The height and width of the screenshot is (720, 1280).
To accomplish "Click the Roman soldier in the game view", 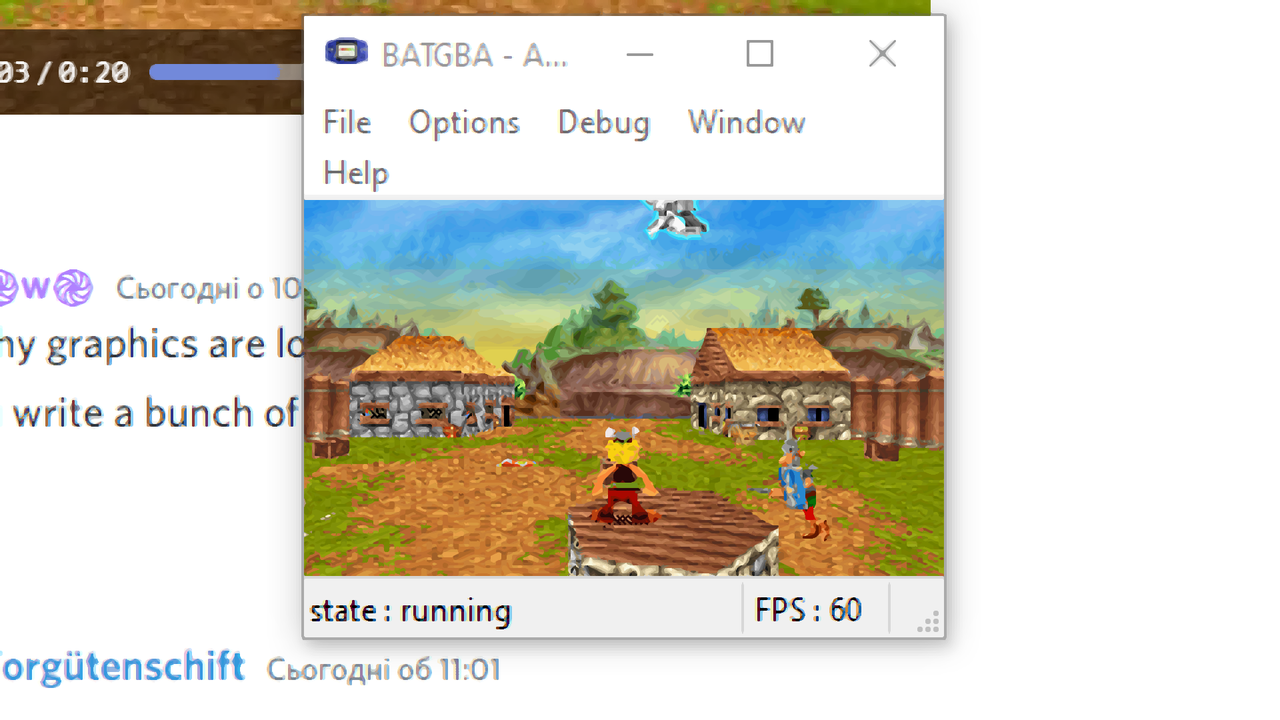I will click(x=798, y=484).
